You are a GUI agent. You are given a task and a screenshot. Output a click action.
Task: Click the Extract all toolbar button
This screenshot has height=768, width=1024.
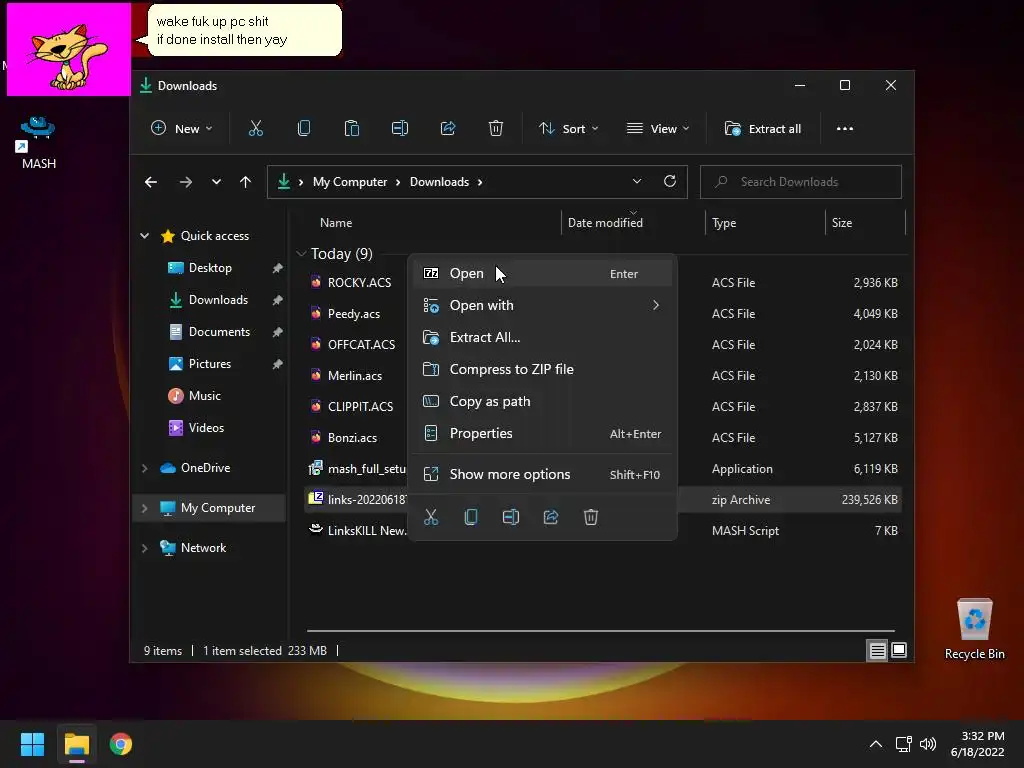click(763, 129)
